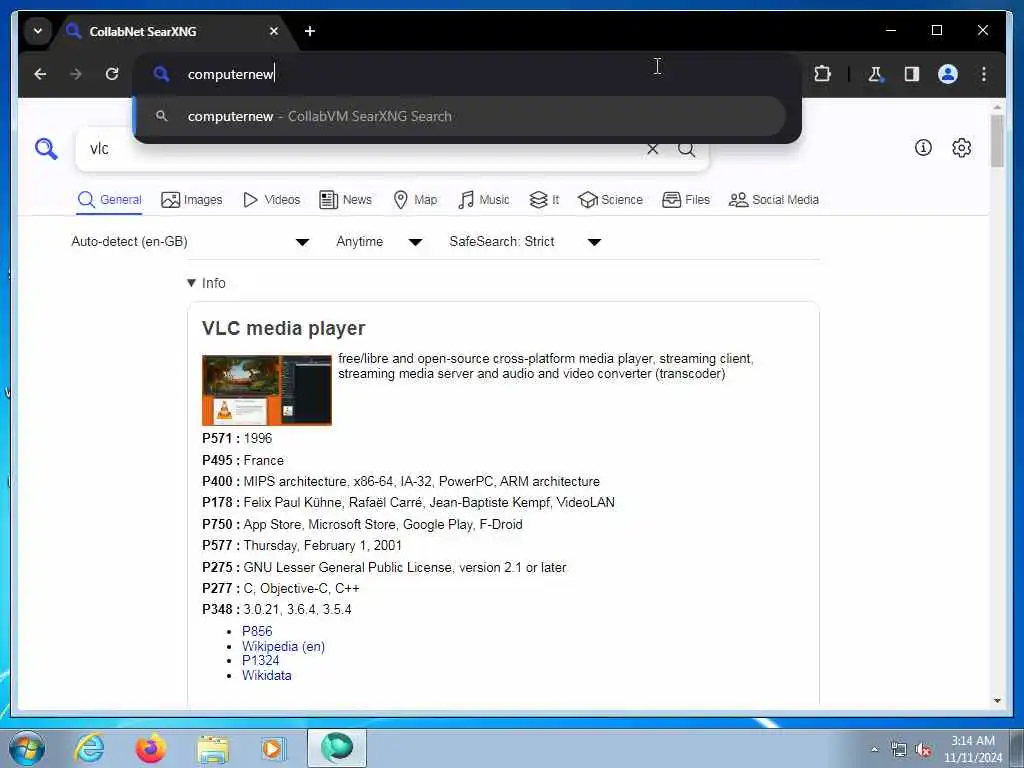This screenshot has width=1024, height=768.
Task: Clear the vlc search query
Action: (652, 149)
